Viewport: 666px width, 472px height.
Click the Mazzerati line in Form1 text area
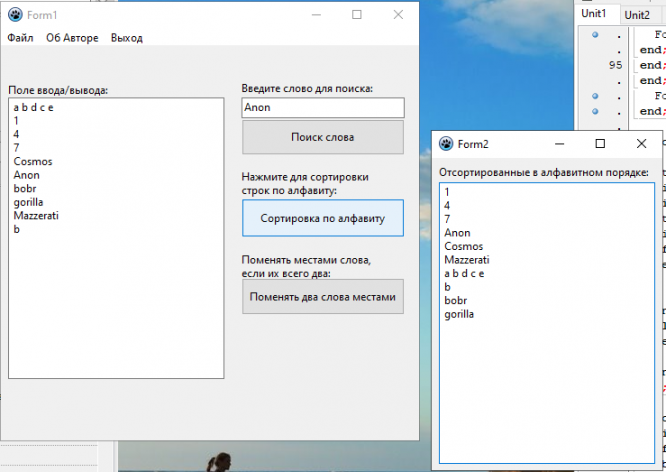[x=37, y=215]
